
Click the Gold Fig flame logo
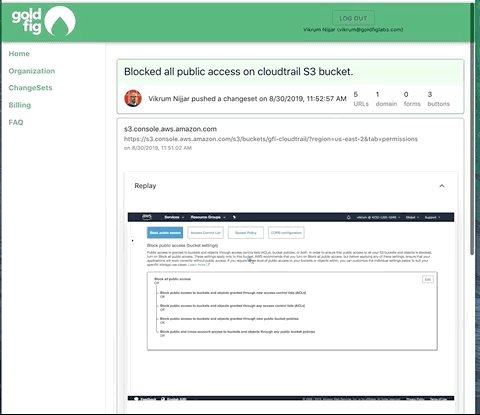coord(60,21)
